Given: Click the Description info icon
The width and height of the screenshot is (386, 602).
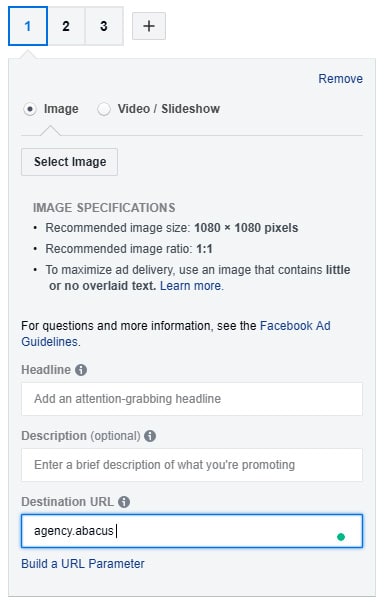Looking at the screenshot, I should (150, 436).
